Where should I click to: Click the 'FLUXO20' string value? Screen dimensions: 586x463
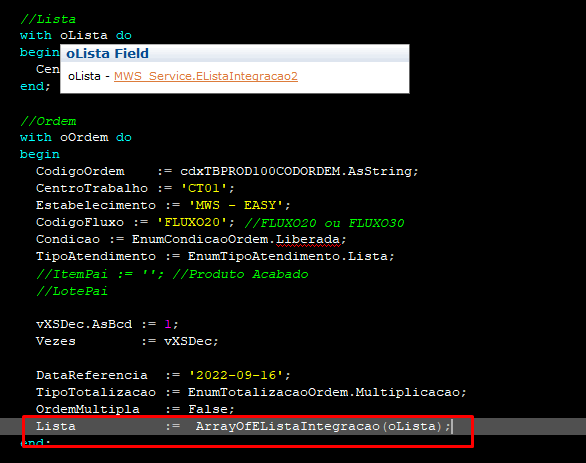[x=192, y=222]
